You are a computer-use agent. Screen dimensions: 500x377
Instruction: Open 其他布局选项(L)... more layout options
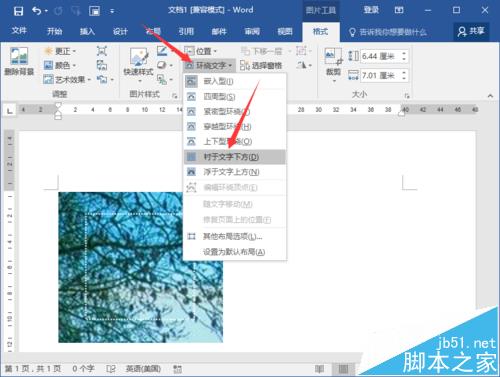(235, 236)
